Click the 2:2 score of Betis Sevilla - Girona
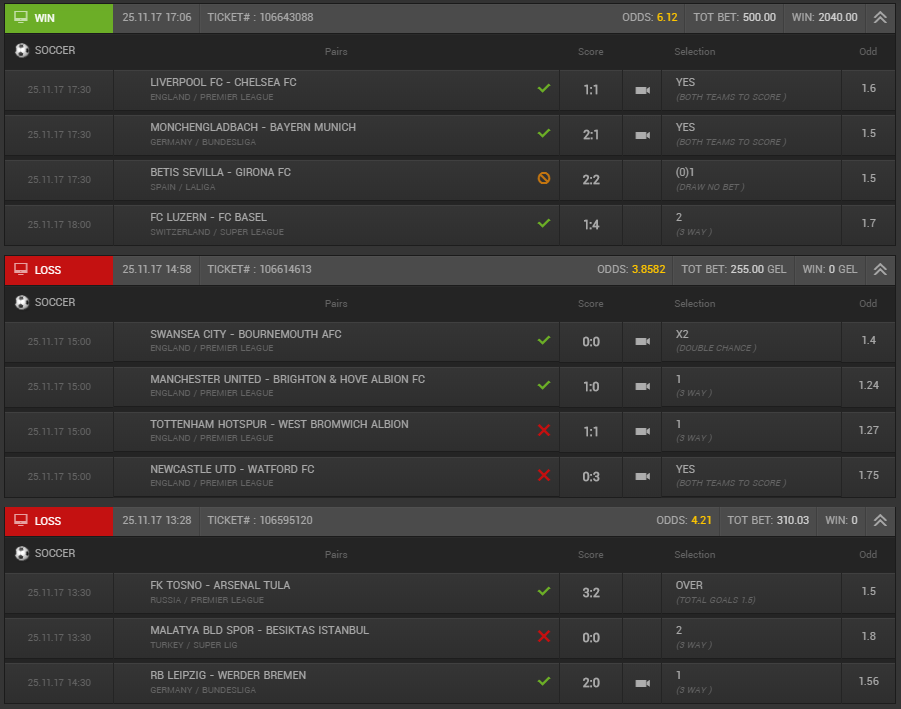This screenshot has width=901, height=709. pyautogui.click(x=591, y=180)
